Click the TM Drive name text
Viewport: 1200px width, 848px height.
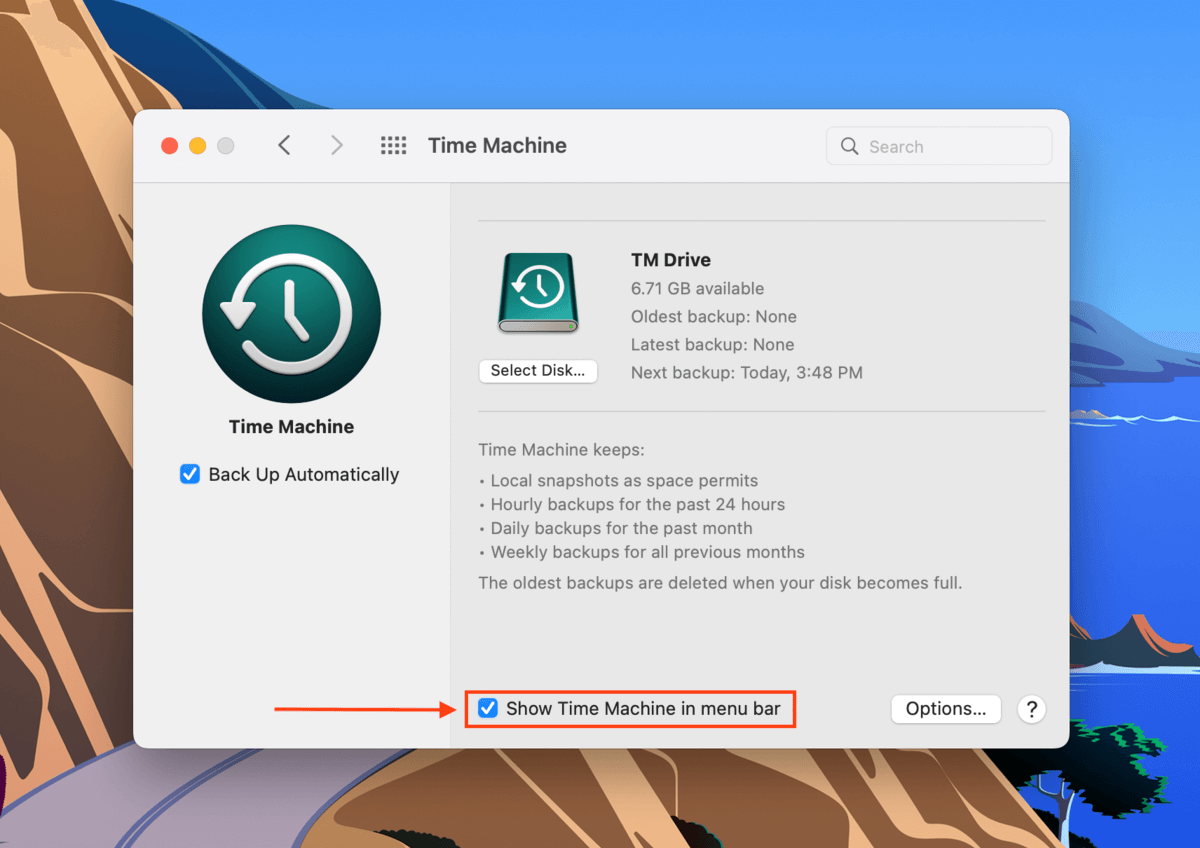[x=671, y=260]
